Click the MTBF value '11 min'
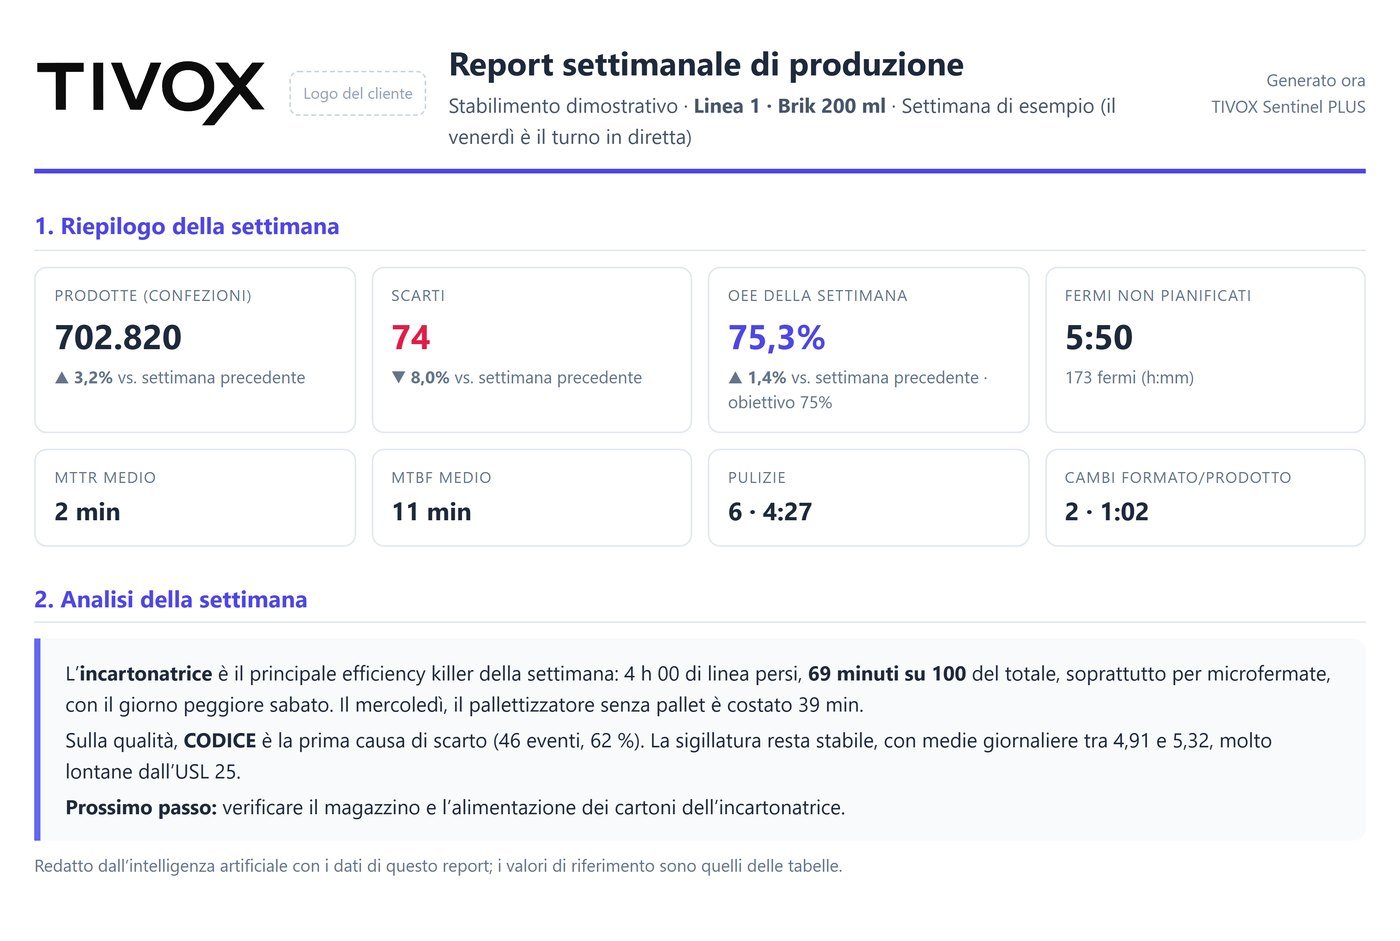 tap(431, 512)
